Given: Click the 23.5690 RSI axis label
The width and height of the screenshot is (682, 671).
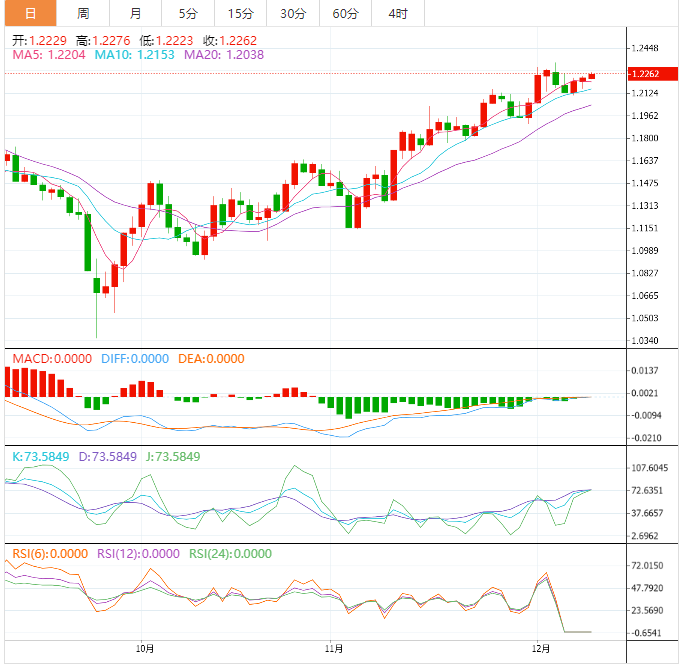Looking at the screenshot, I should [x=647, y=611].
